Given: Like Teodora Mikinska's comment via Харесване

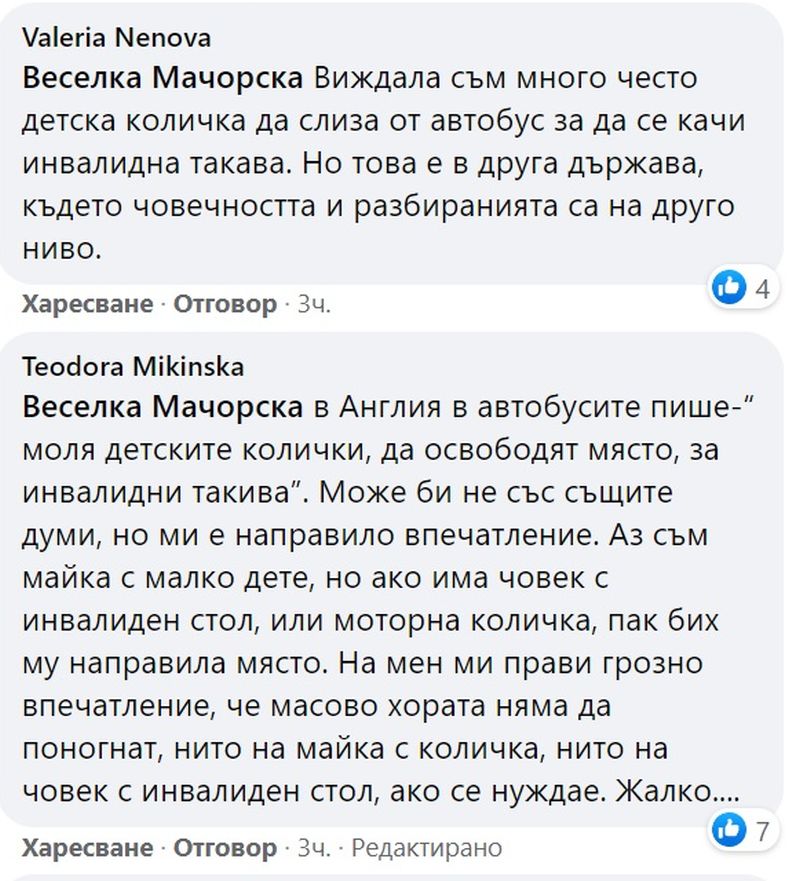Looking at the screenshot, I should (88, 847).
